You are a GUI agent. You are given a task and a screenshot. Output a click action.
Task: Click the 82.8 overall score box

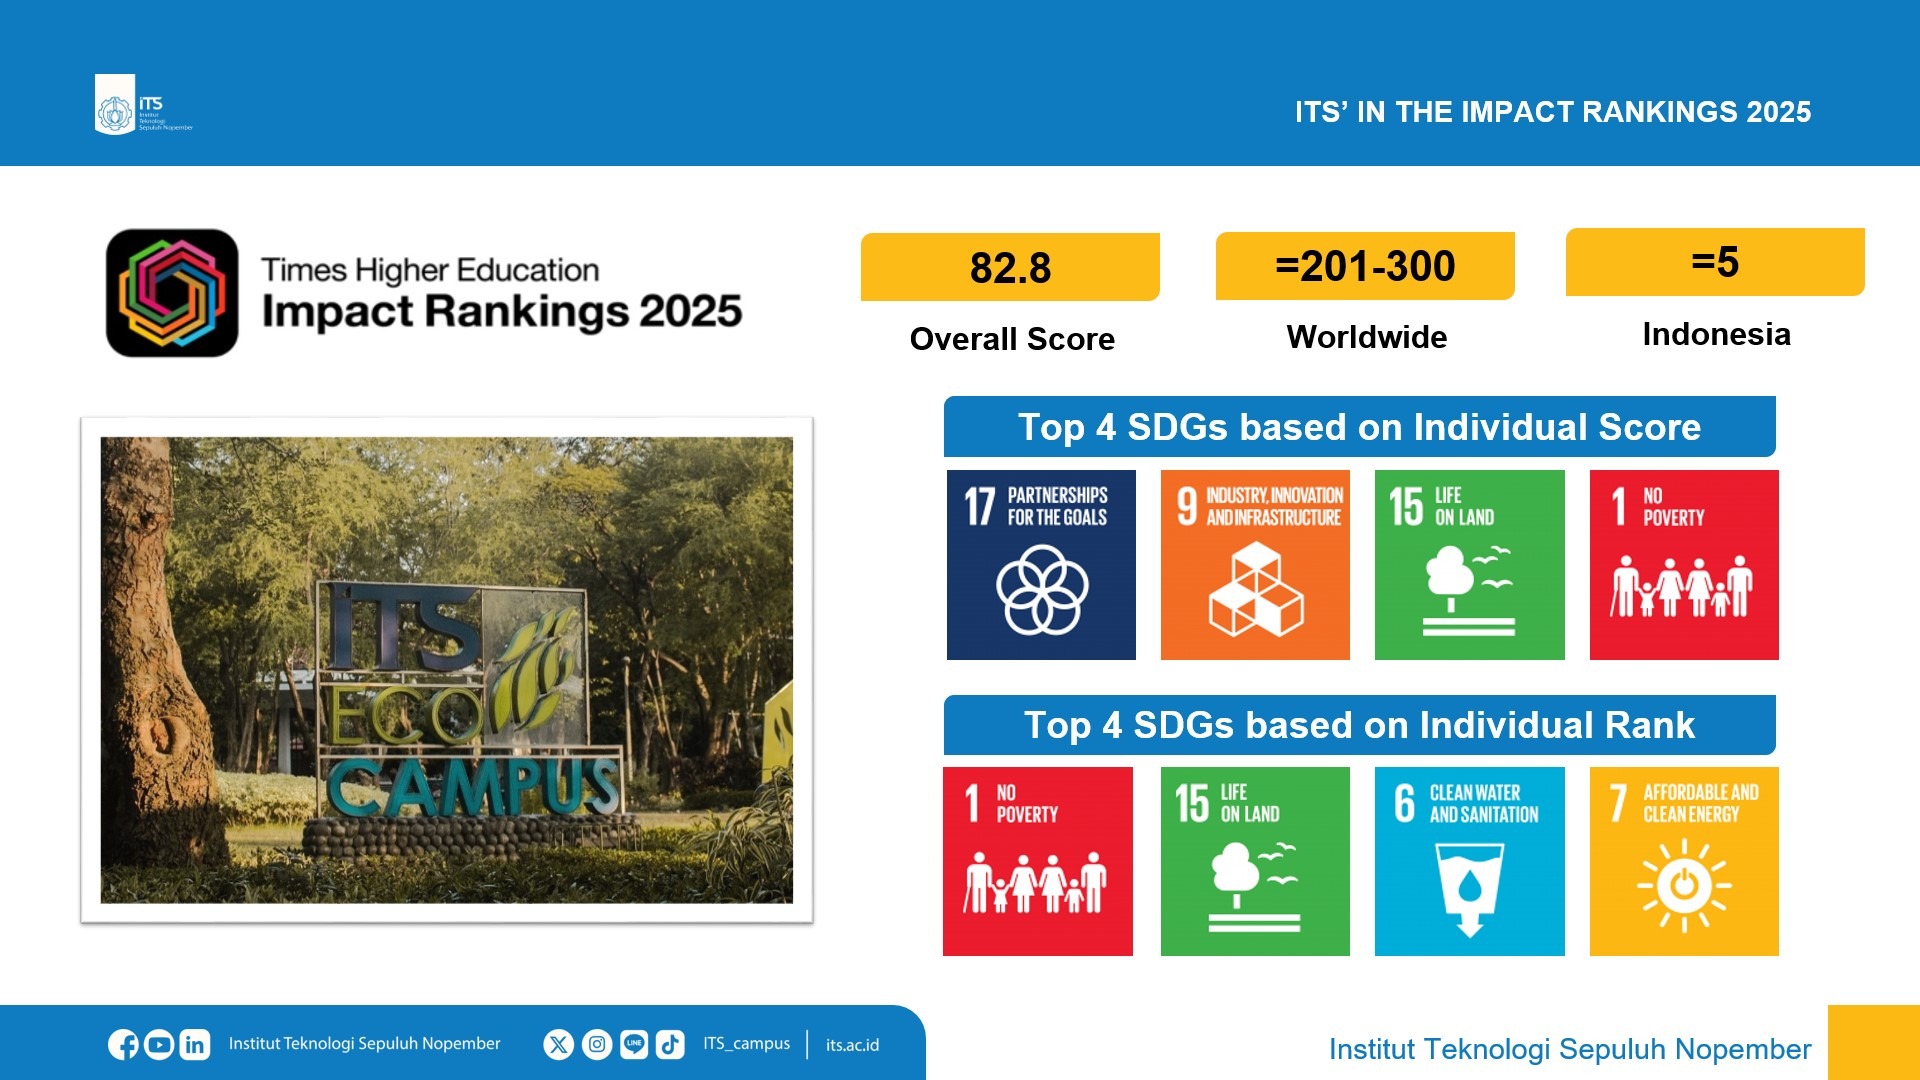pos(1010,267)
